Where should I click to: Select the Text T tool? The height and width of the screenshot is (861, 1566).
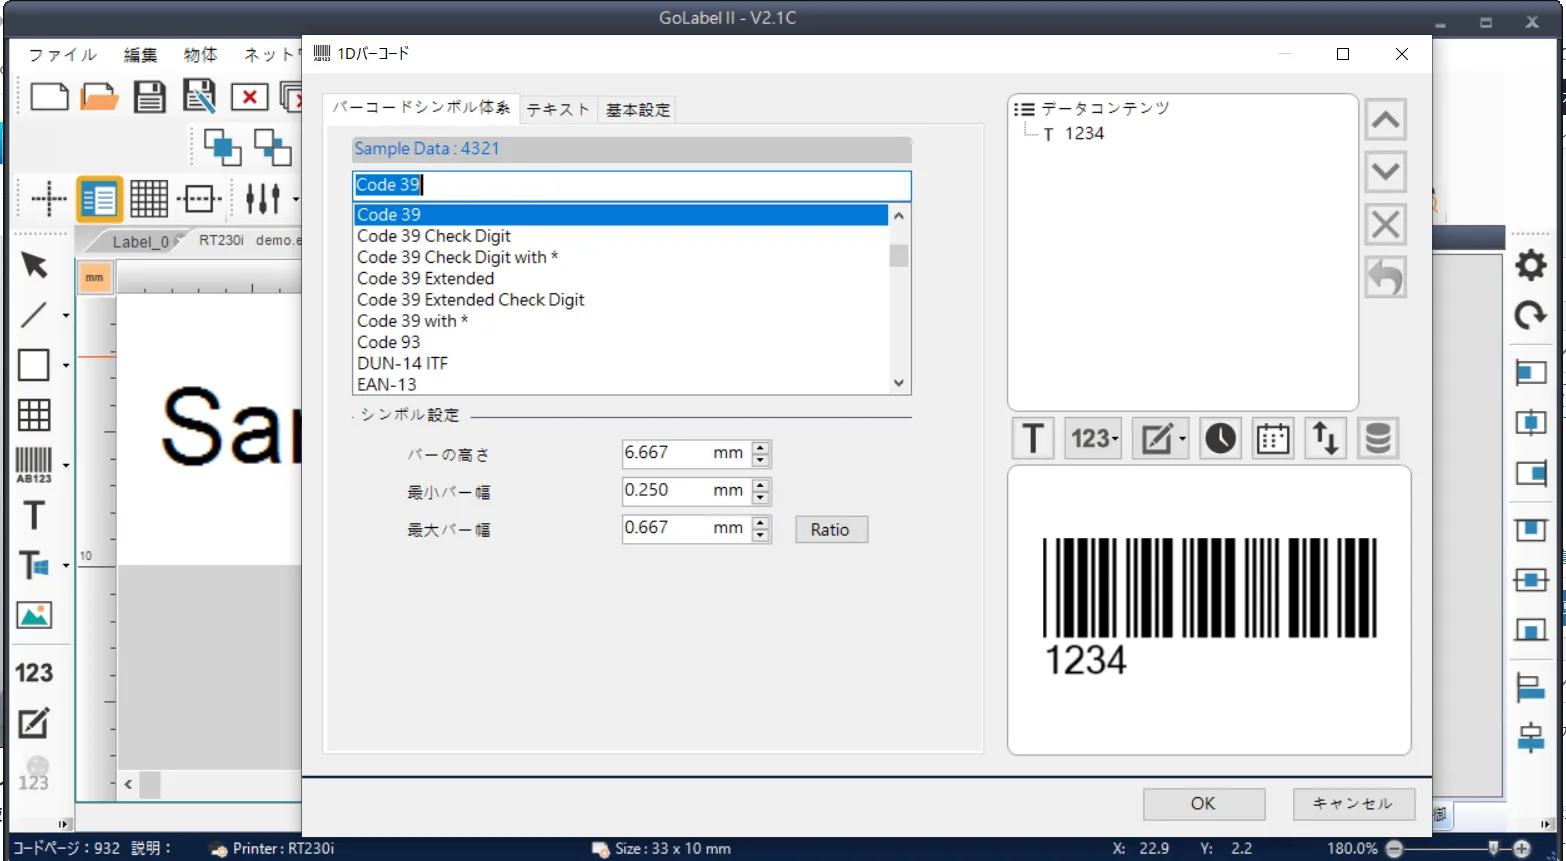(x=34, y=515)
